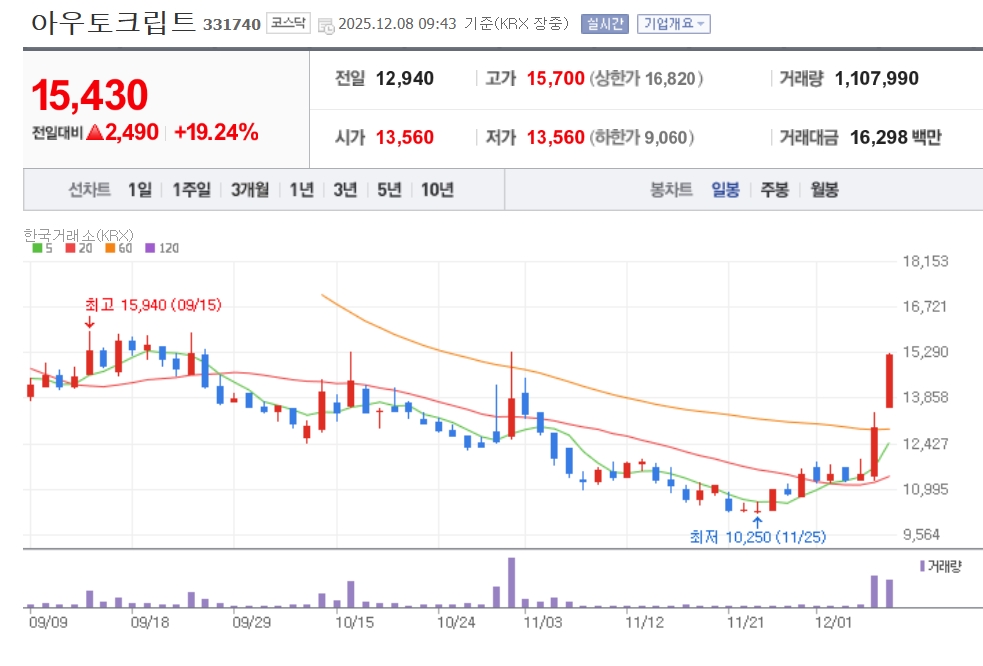The height and width of the screenshot is (666, 983).
Task: Open the 기업개요 dropdown
Action: click(673, 24)
